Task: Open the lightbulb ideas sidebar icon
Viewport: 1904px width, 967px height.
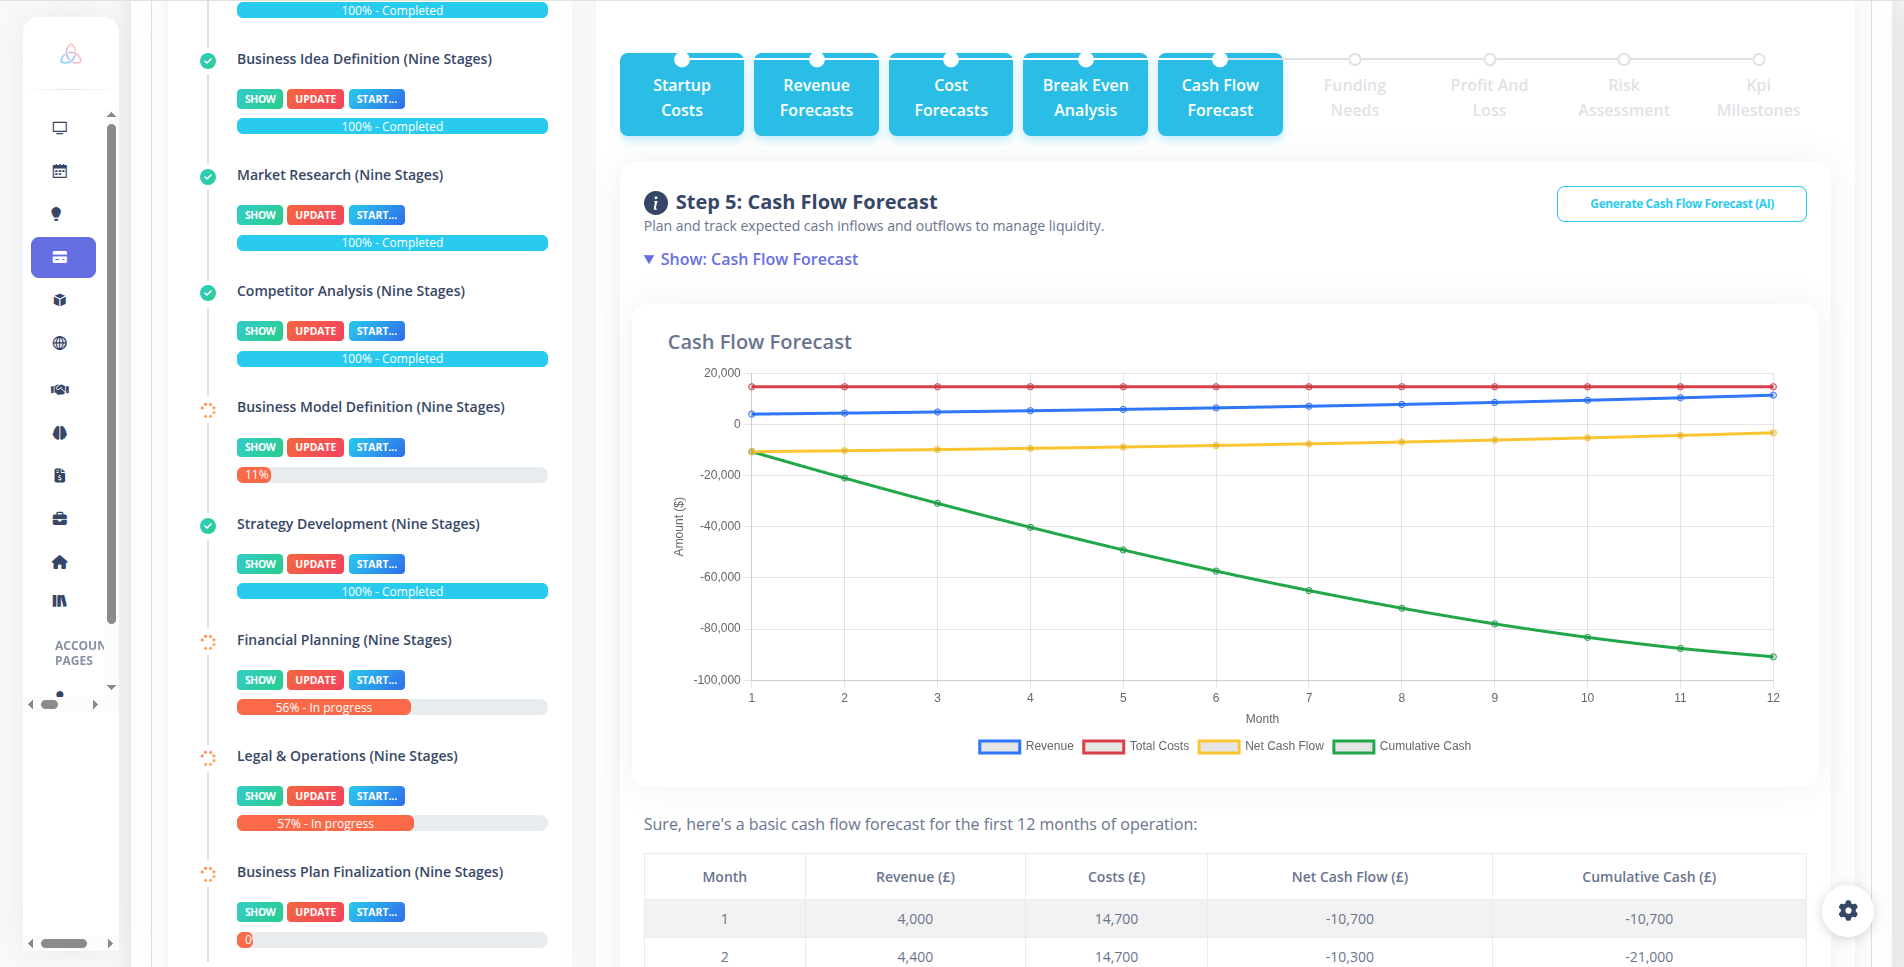Action: [x=57, y=214]
